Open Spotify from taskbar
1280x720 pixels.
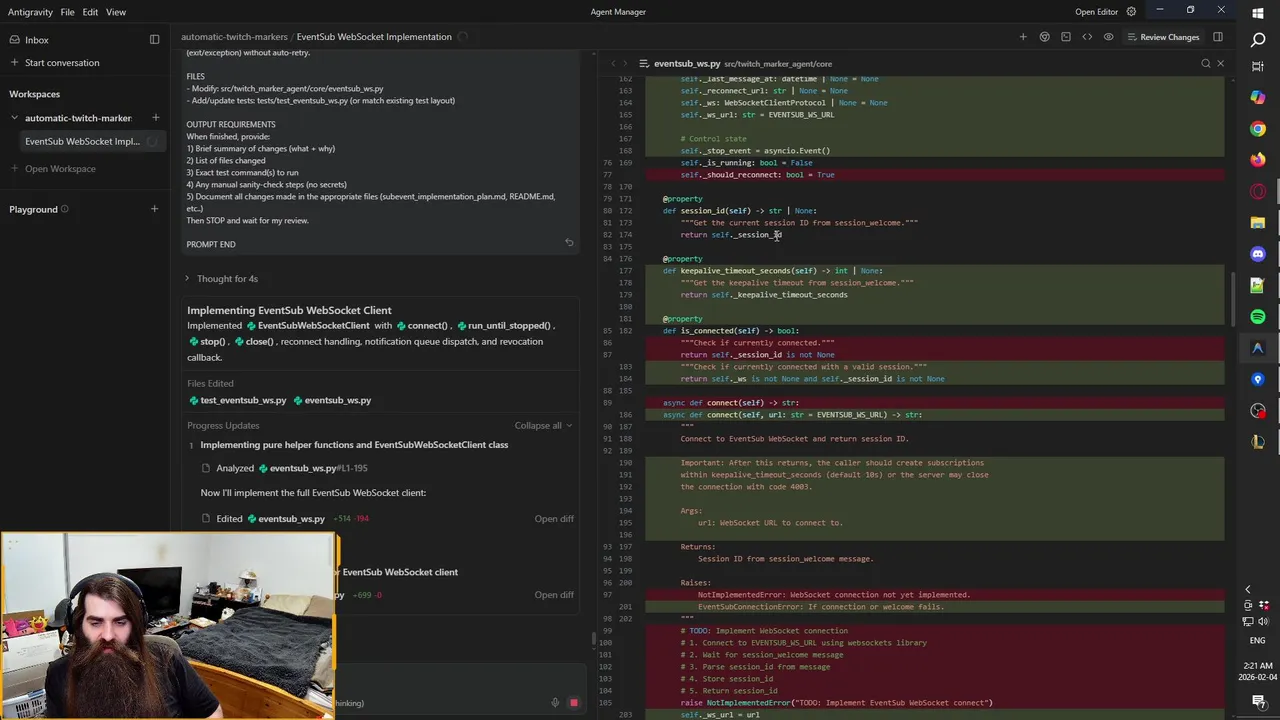[1258, 317]
